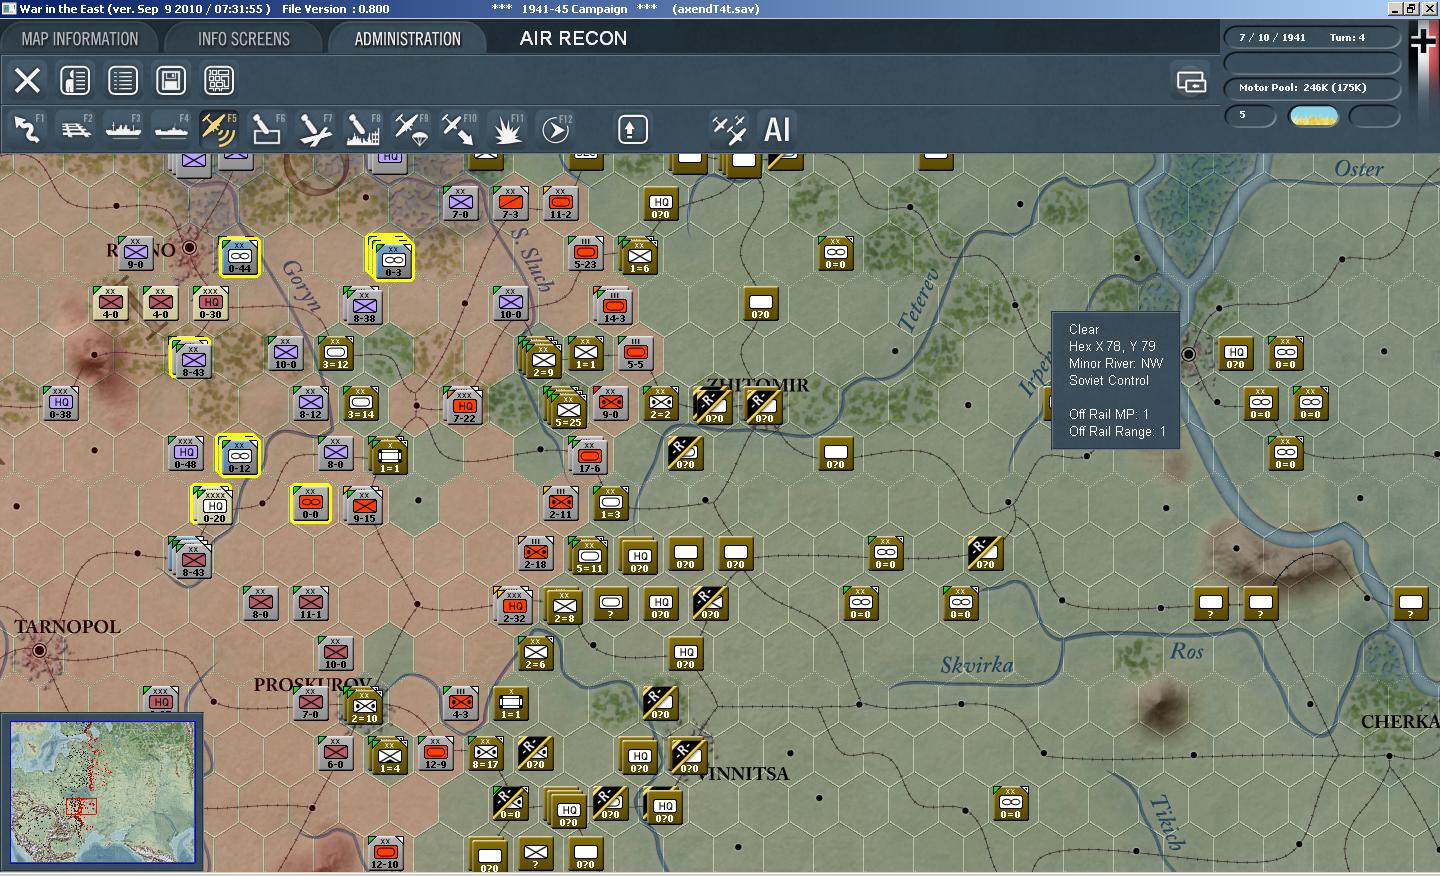This screenshot has height=876, width=1440.
Task: Select the red HQ counter labeled 0-30
Action: pos(210,303)
